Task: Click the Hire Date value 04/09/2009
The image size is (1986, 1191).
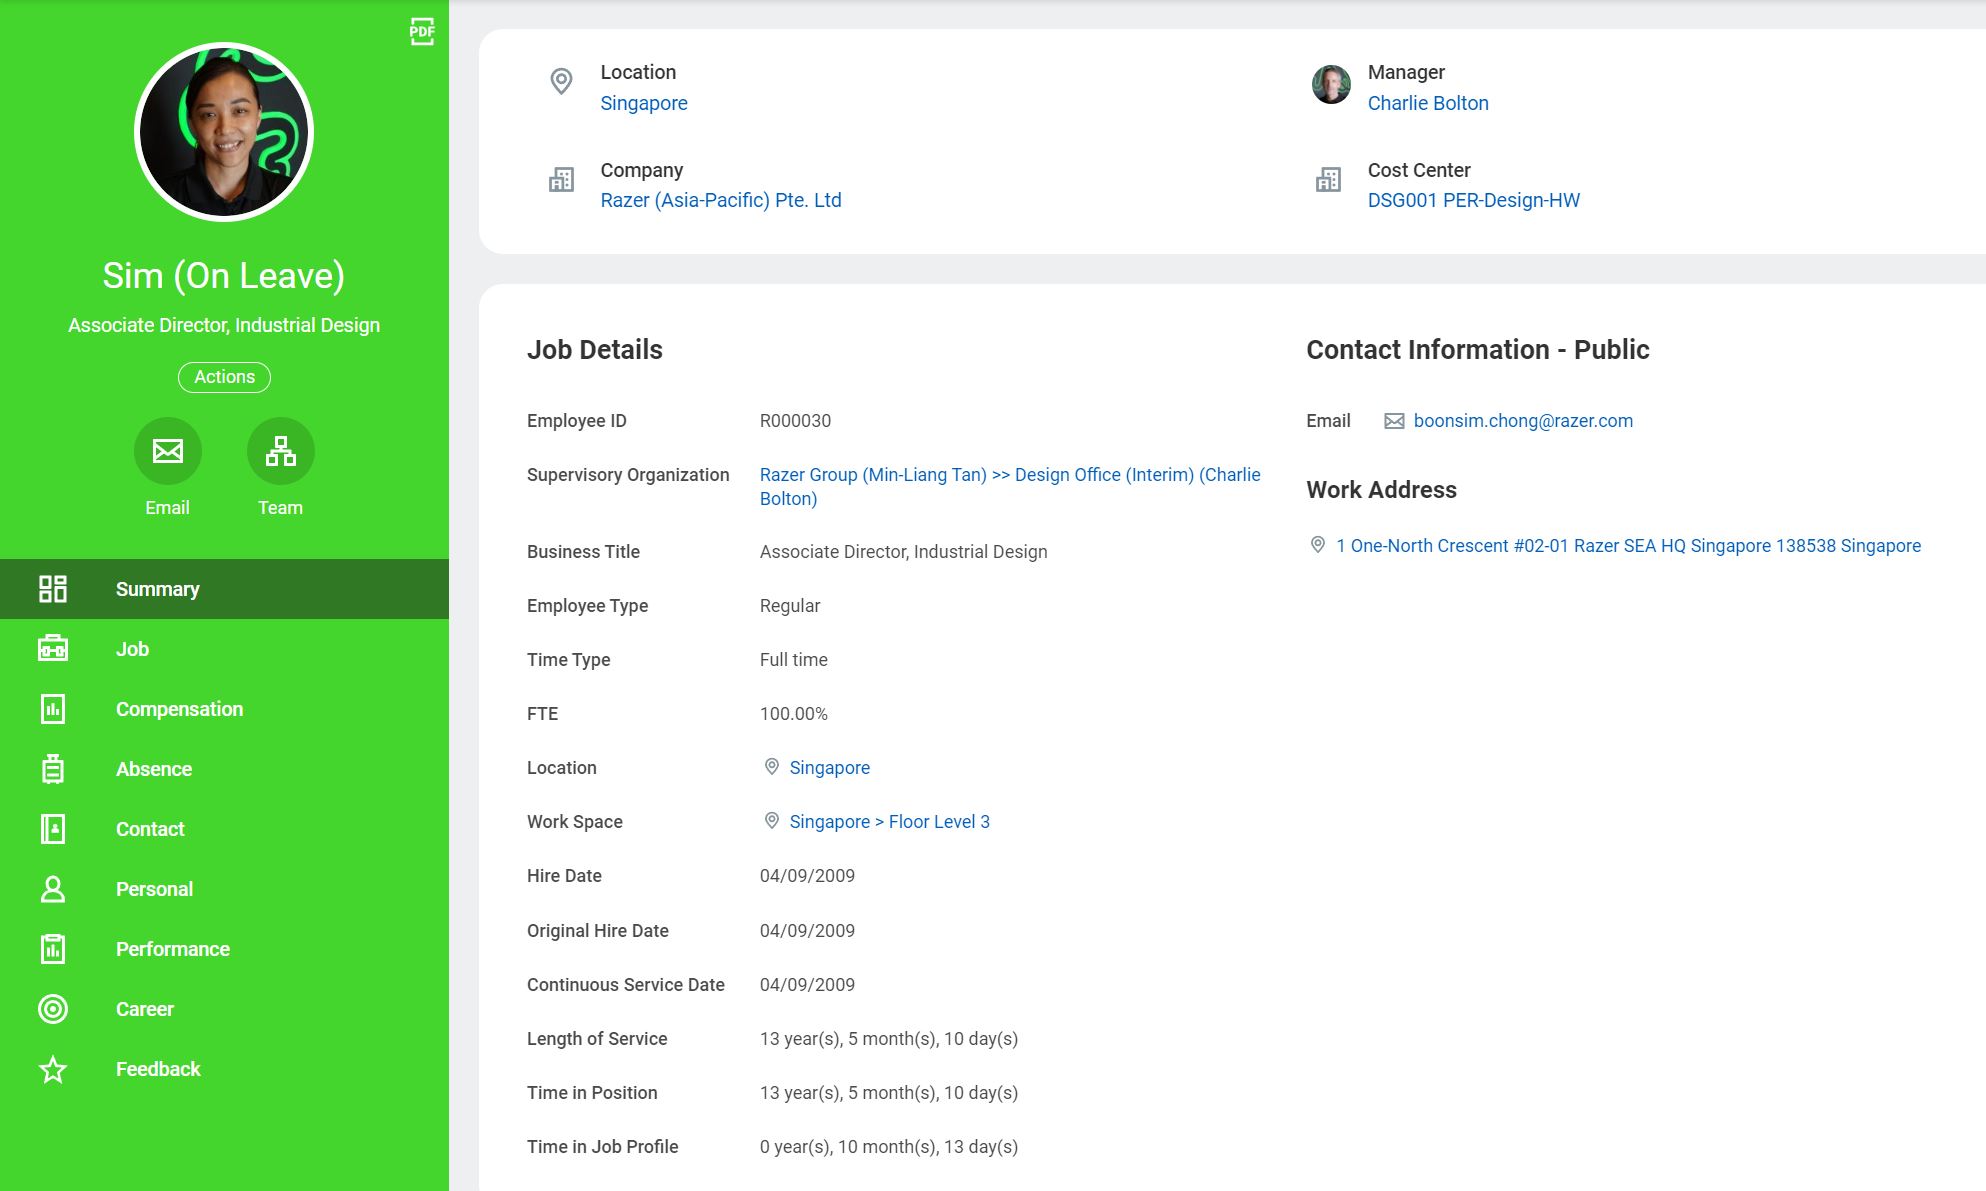Action: (807, 875)
